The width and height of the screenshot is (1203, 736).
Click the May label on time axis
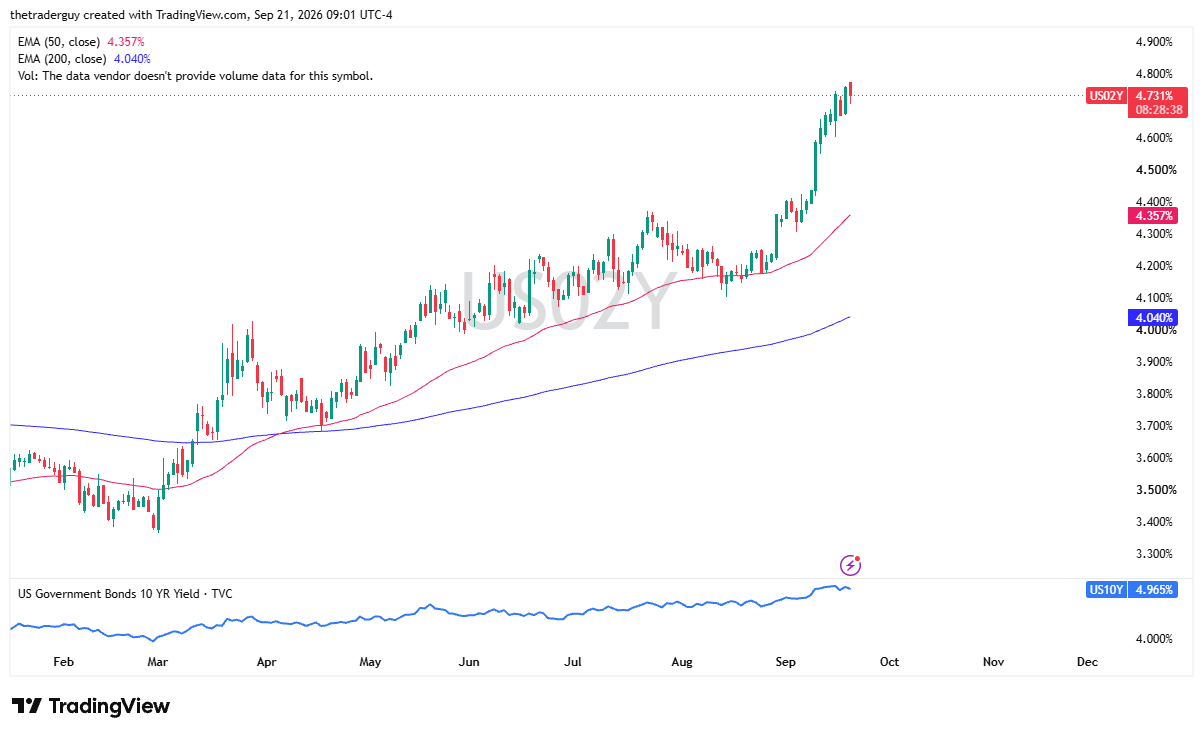click(370, 662)
